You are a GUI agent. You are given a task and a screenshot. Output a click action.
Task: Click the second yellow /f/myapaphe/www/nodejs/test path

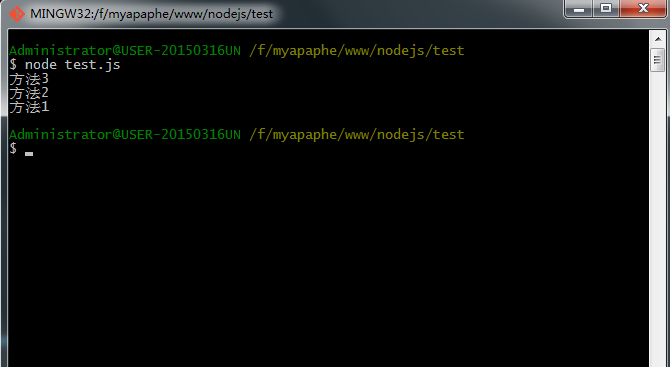[x=357, y=135]
